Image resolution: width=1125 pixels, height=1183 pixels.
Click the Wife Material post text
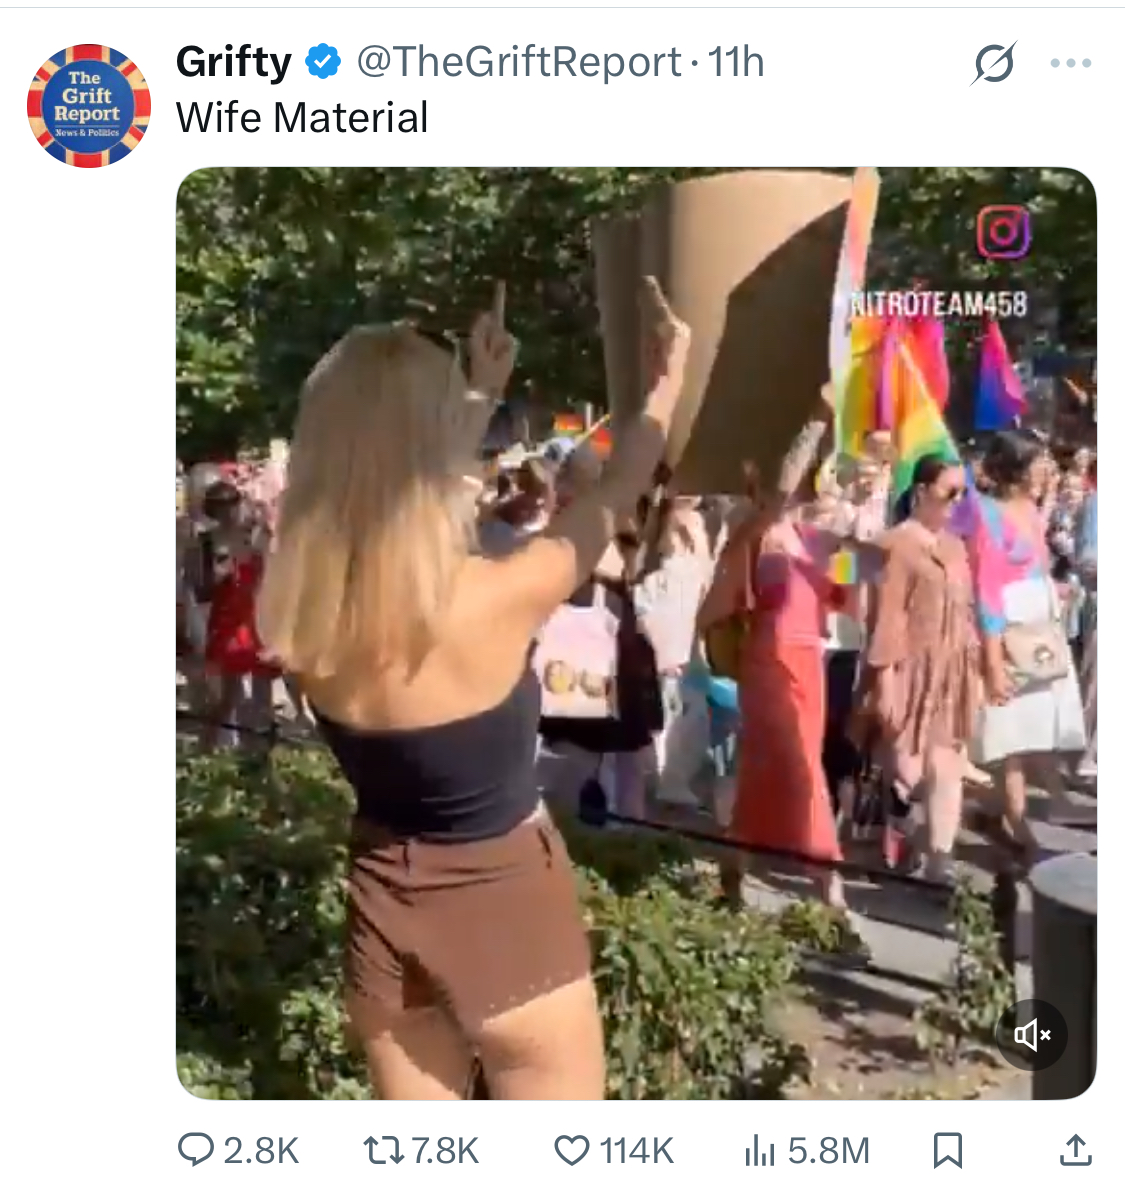click(x=302, y=118)
